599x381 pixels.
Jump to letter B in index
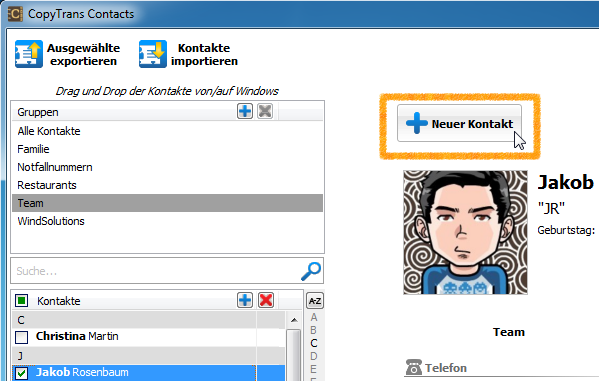pos(314,330)
